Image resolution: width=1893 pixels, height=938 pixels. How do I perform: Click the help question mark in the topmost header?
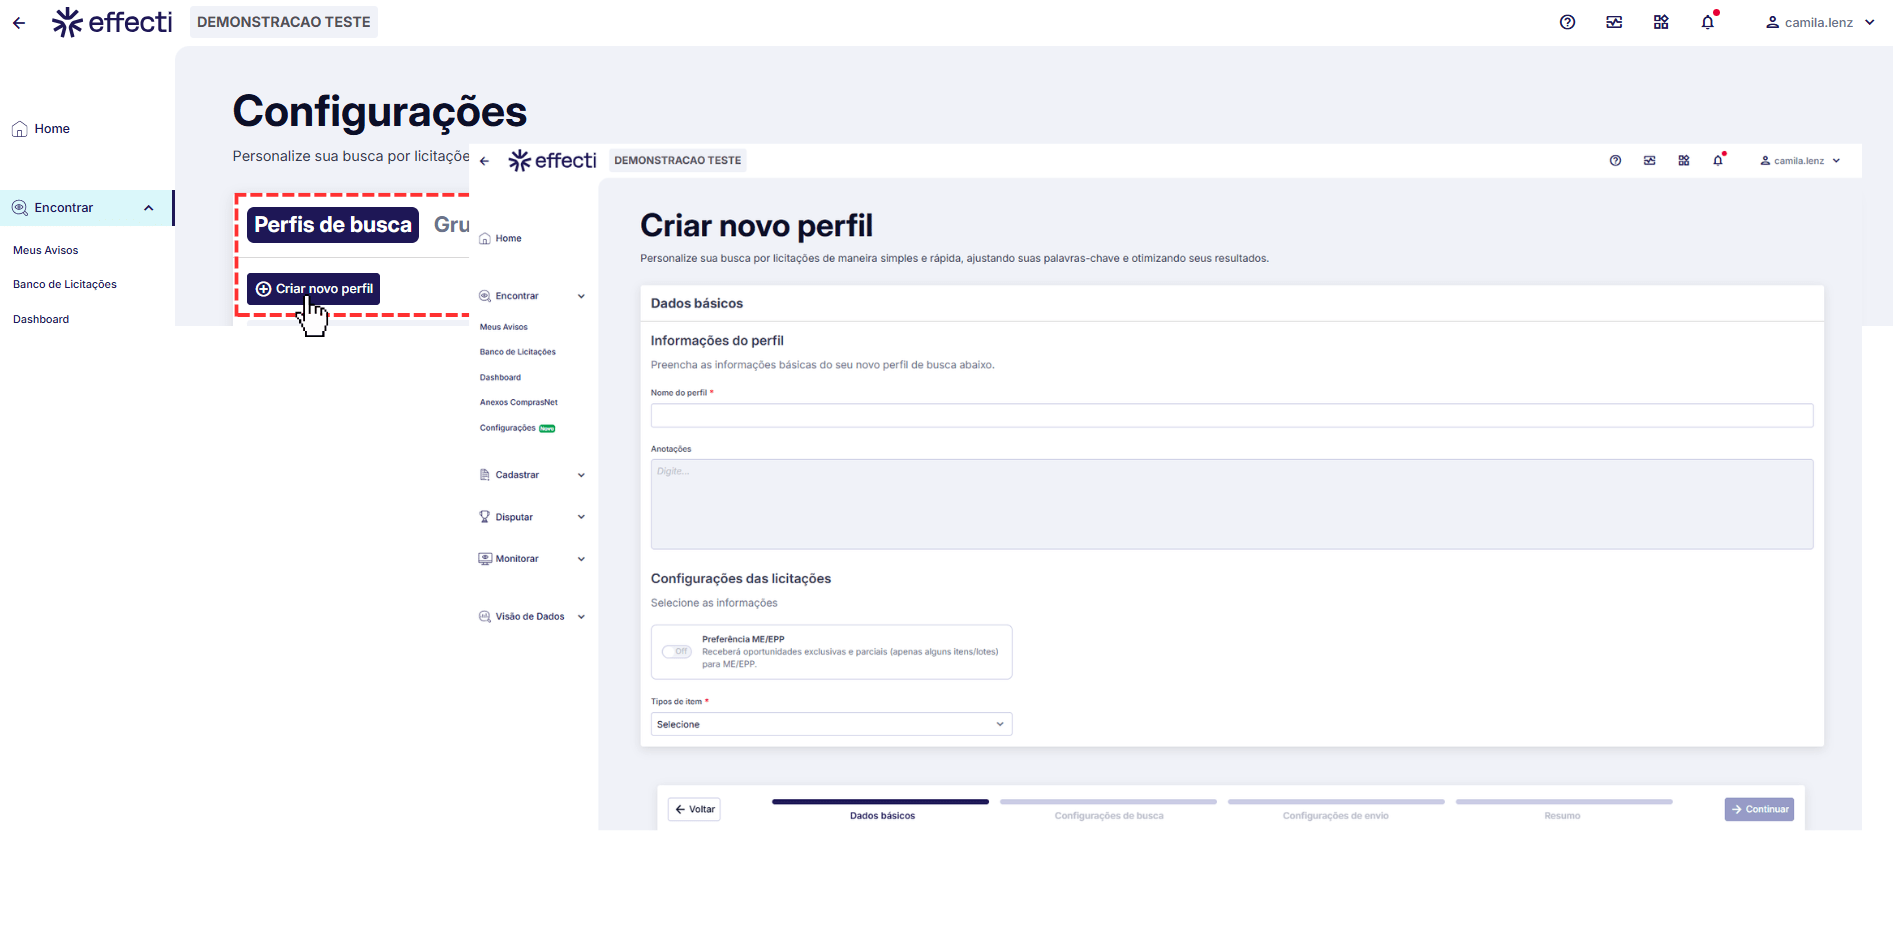click(1567, 22)
